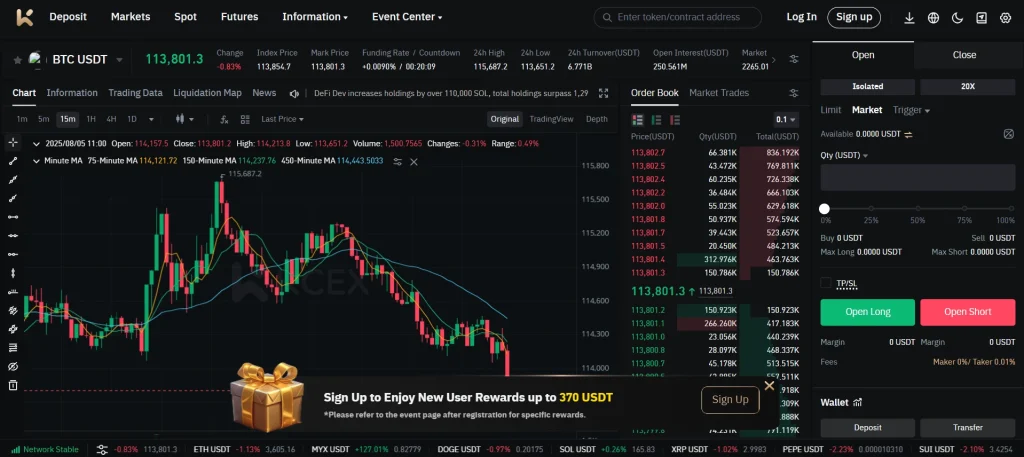Expand the chart to fullscreen
Image resolution: width=1024 pixels, height=457 pixels.
click(x=603, y=93)
